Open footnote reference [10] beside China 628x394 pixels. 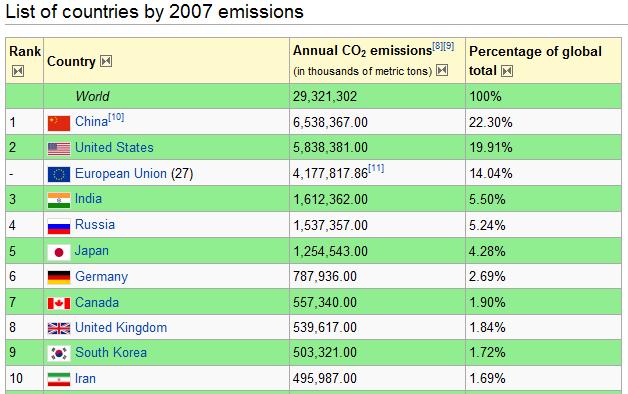pos(116,117)
